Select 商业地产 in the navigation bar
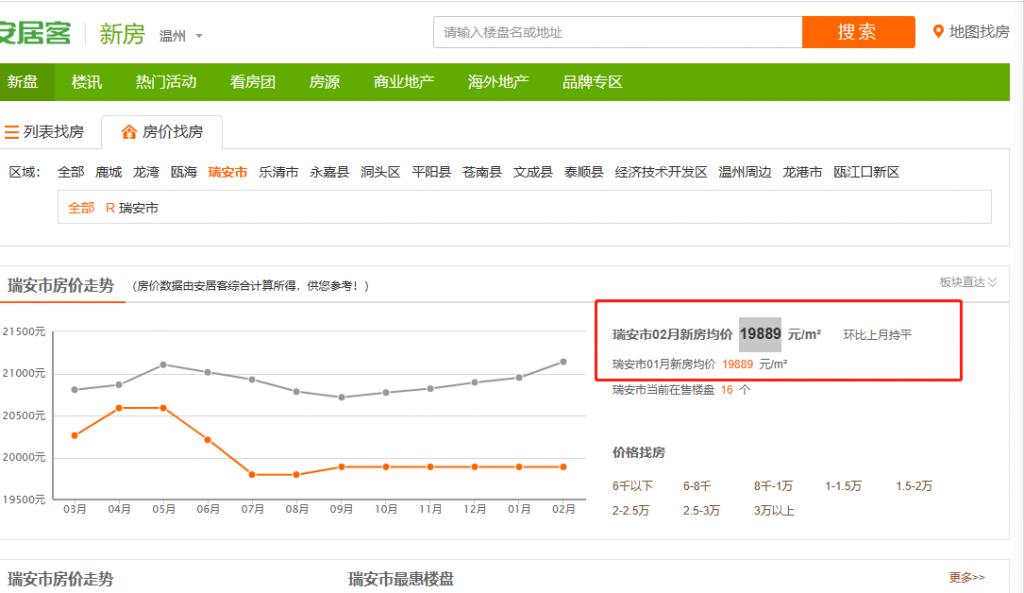 [x=404, y=82]
